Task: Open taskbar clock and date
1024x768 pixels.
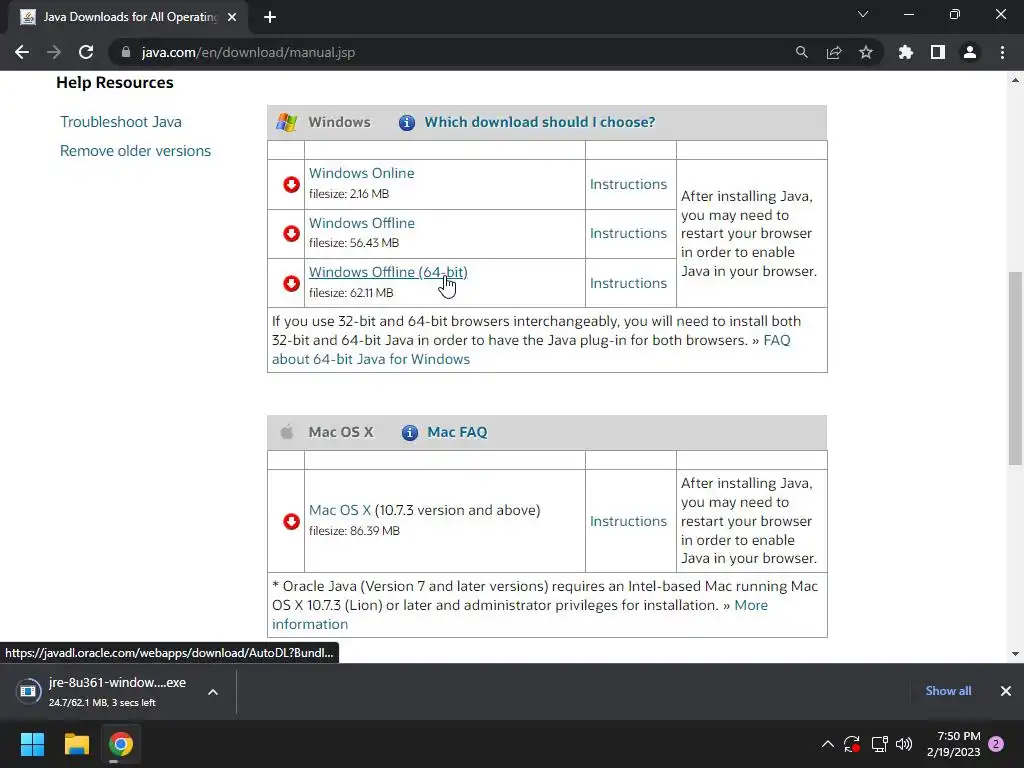Action: point(953,744)
